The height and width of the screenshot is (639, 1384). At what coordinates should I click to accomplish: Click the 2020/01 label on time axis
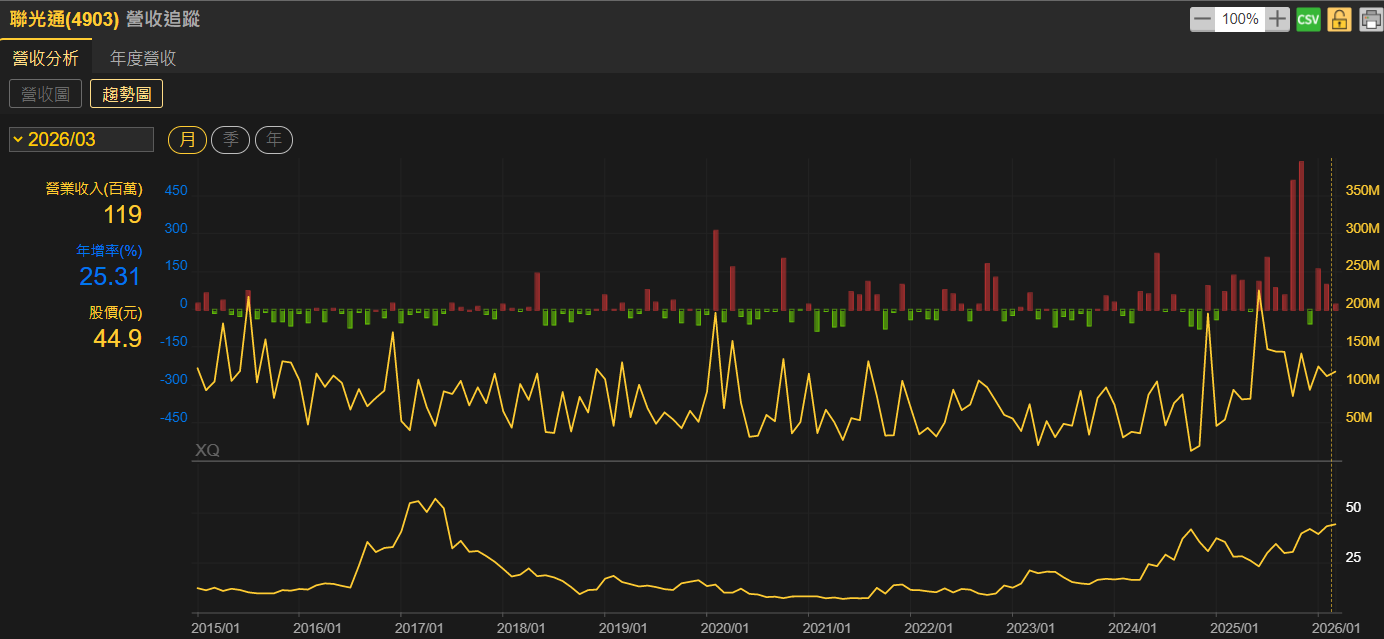725,628
